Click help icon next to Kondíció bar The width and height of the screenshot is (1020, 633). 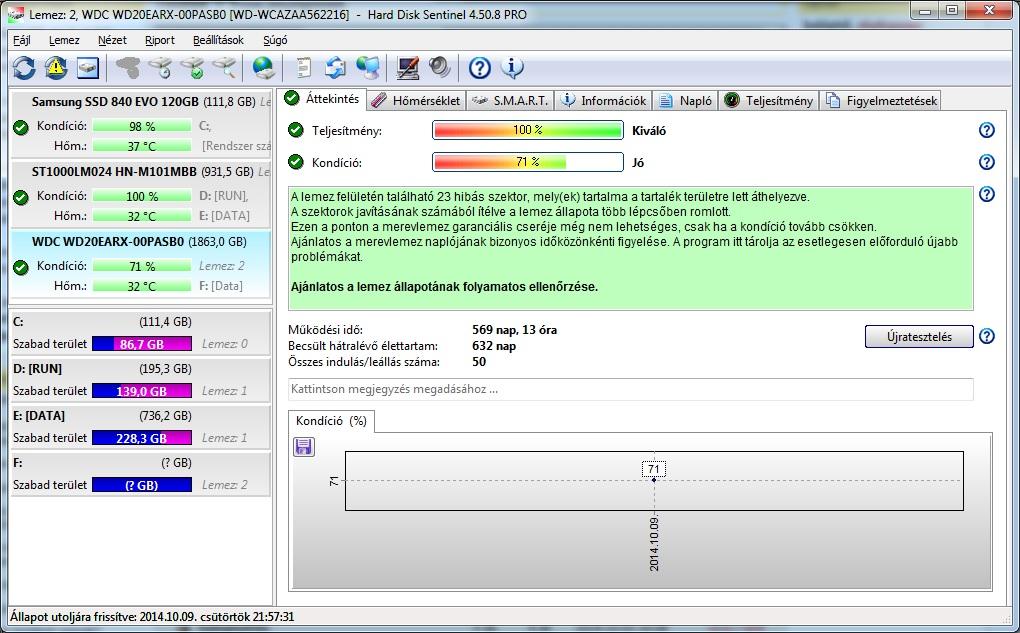(x=987, y=162)
